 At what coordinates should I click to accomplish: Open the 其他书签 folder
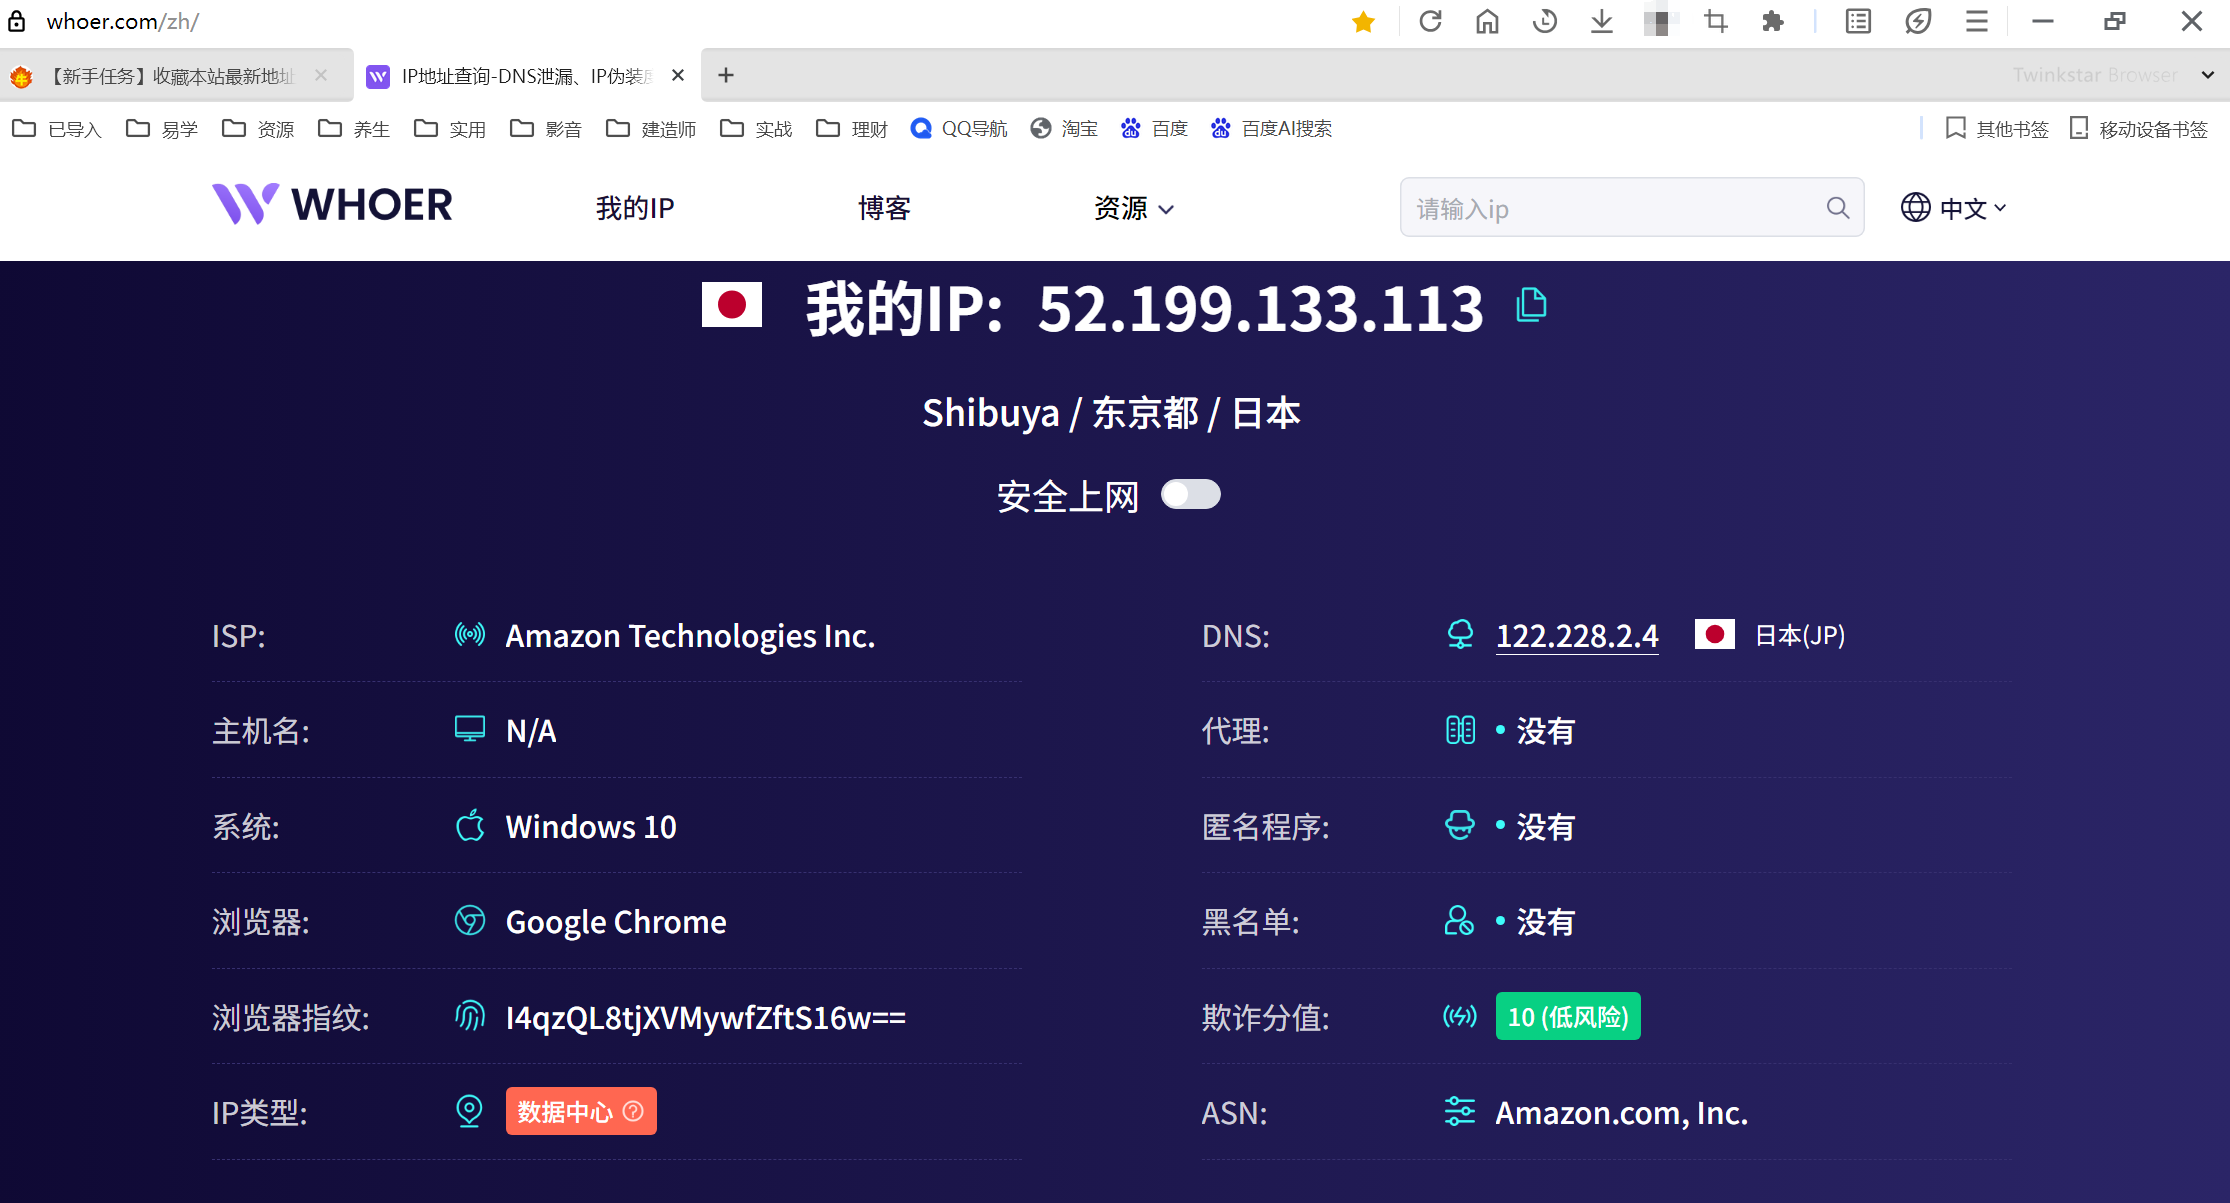[1997, 129]
